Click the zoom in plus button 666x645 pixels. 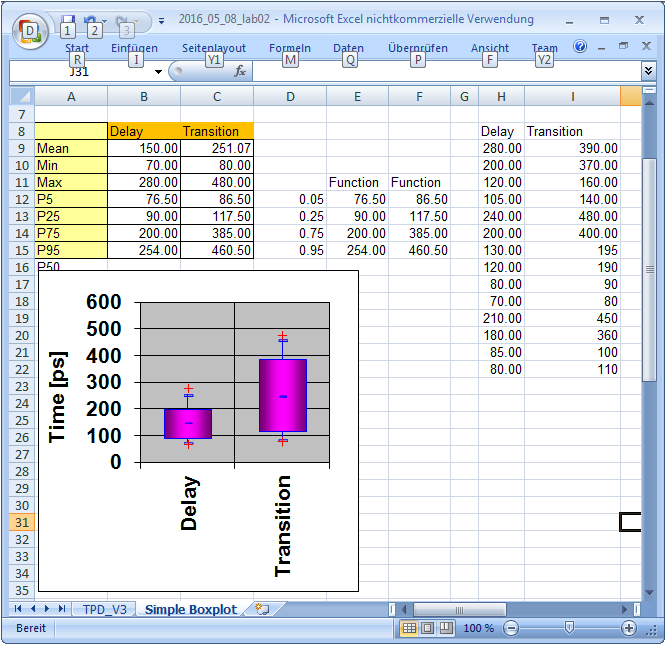[x=629, y=628]
